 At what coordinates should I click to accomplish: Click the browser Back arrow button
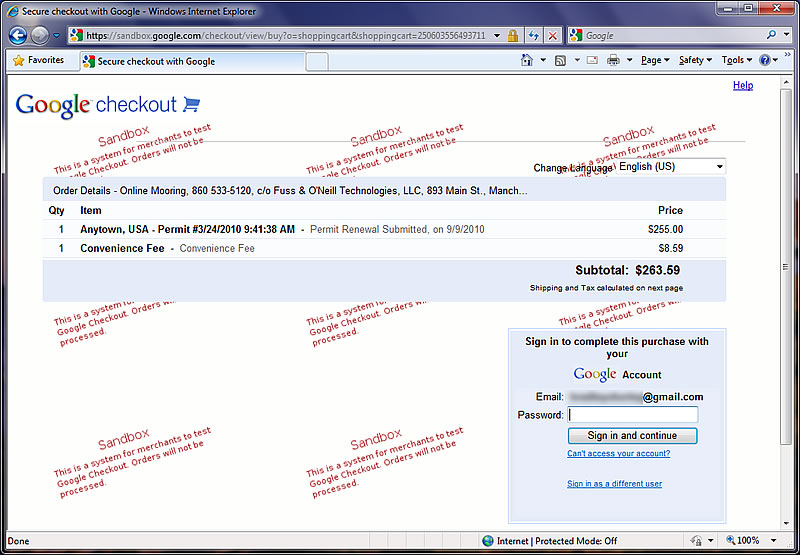[18, 35]
